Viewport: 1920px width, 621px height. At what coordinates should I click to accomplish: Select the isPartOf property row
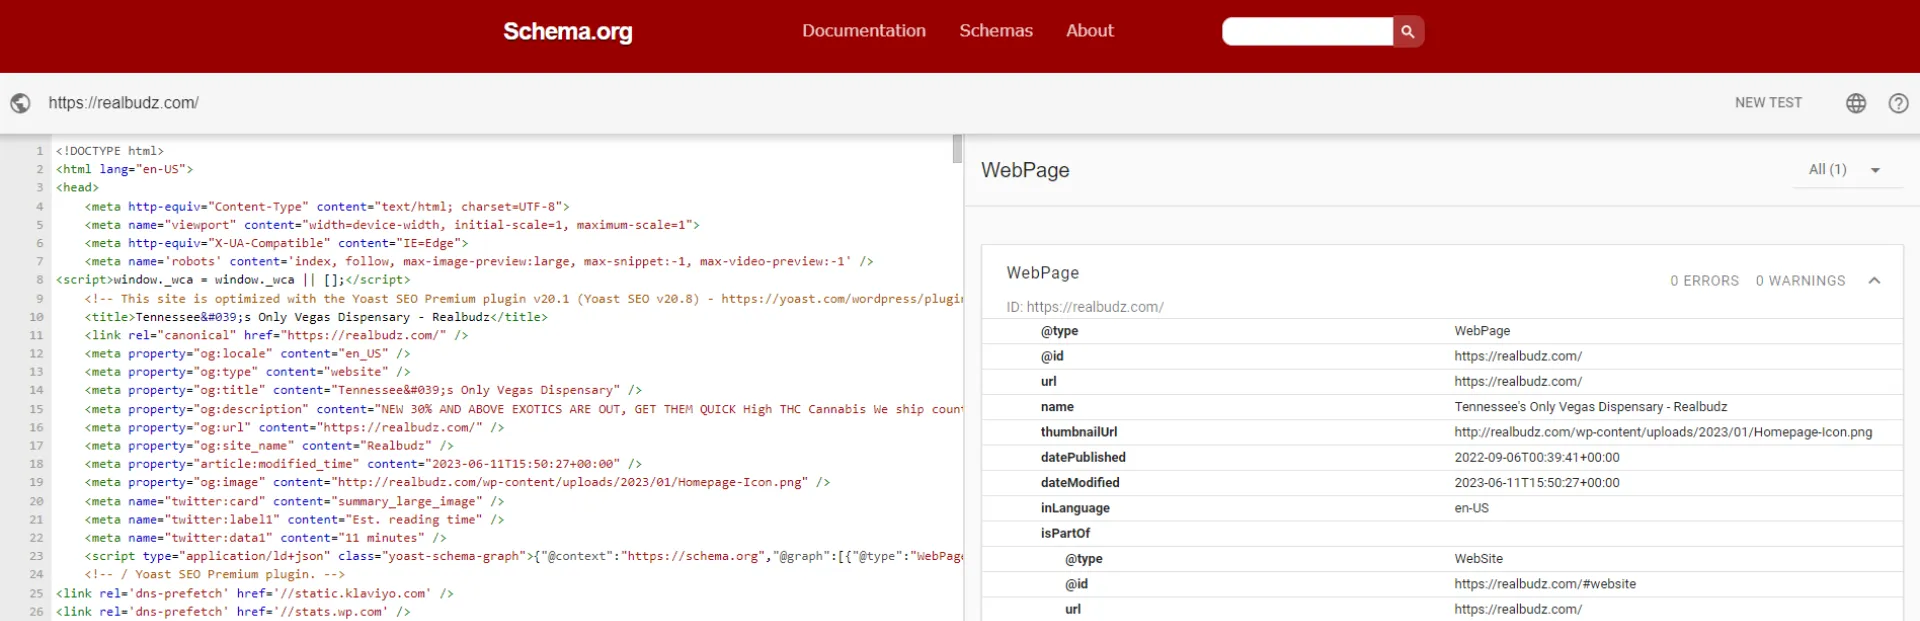pyautogui.click(x=1065, y=533)
